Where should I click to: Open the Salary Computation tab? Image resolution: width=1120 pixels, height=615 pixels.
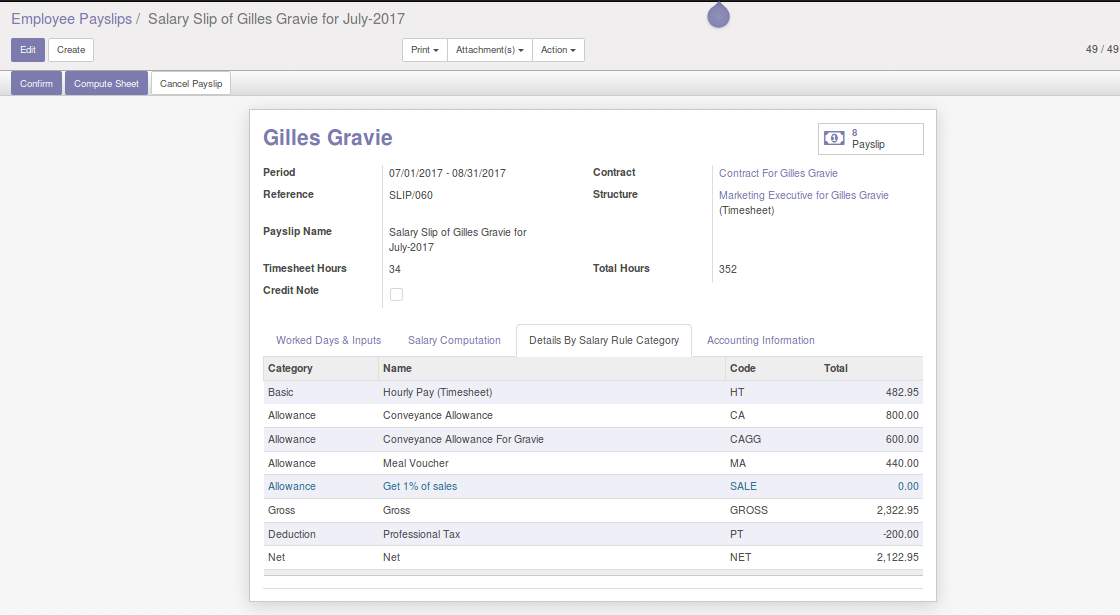454,340
